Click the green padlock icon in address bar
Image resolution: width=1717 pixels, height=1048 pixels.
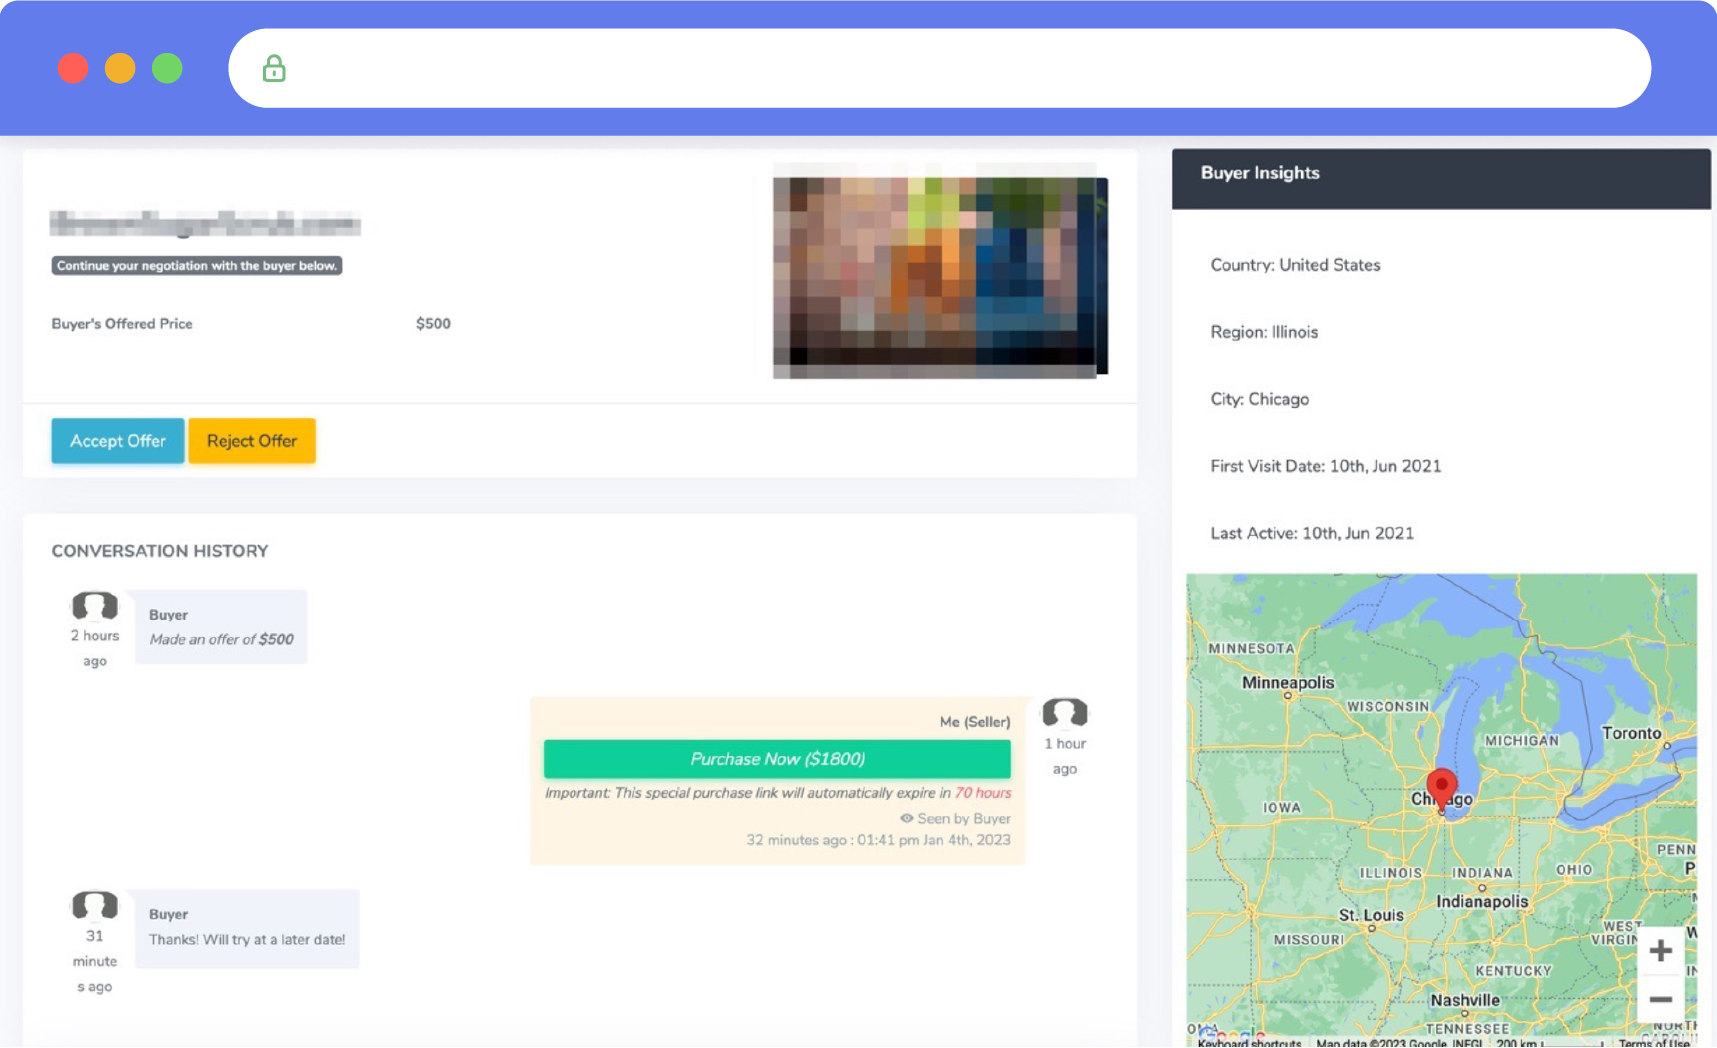click(274, 69)
